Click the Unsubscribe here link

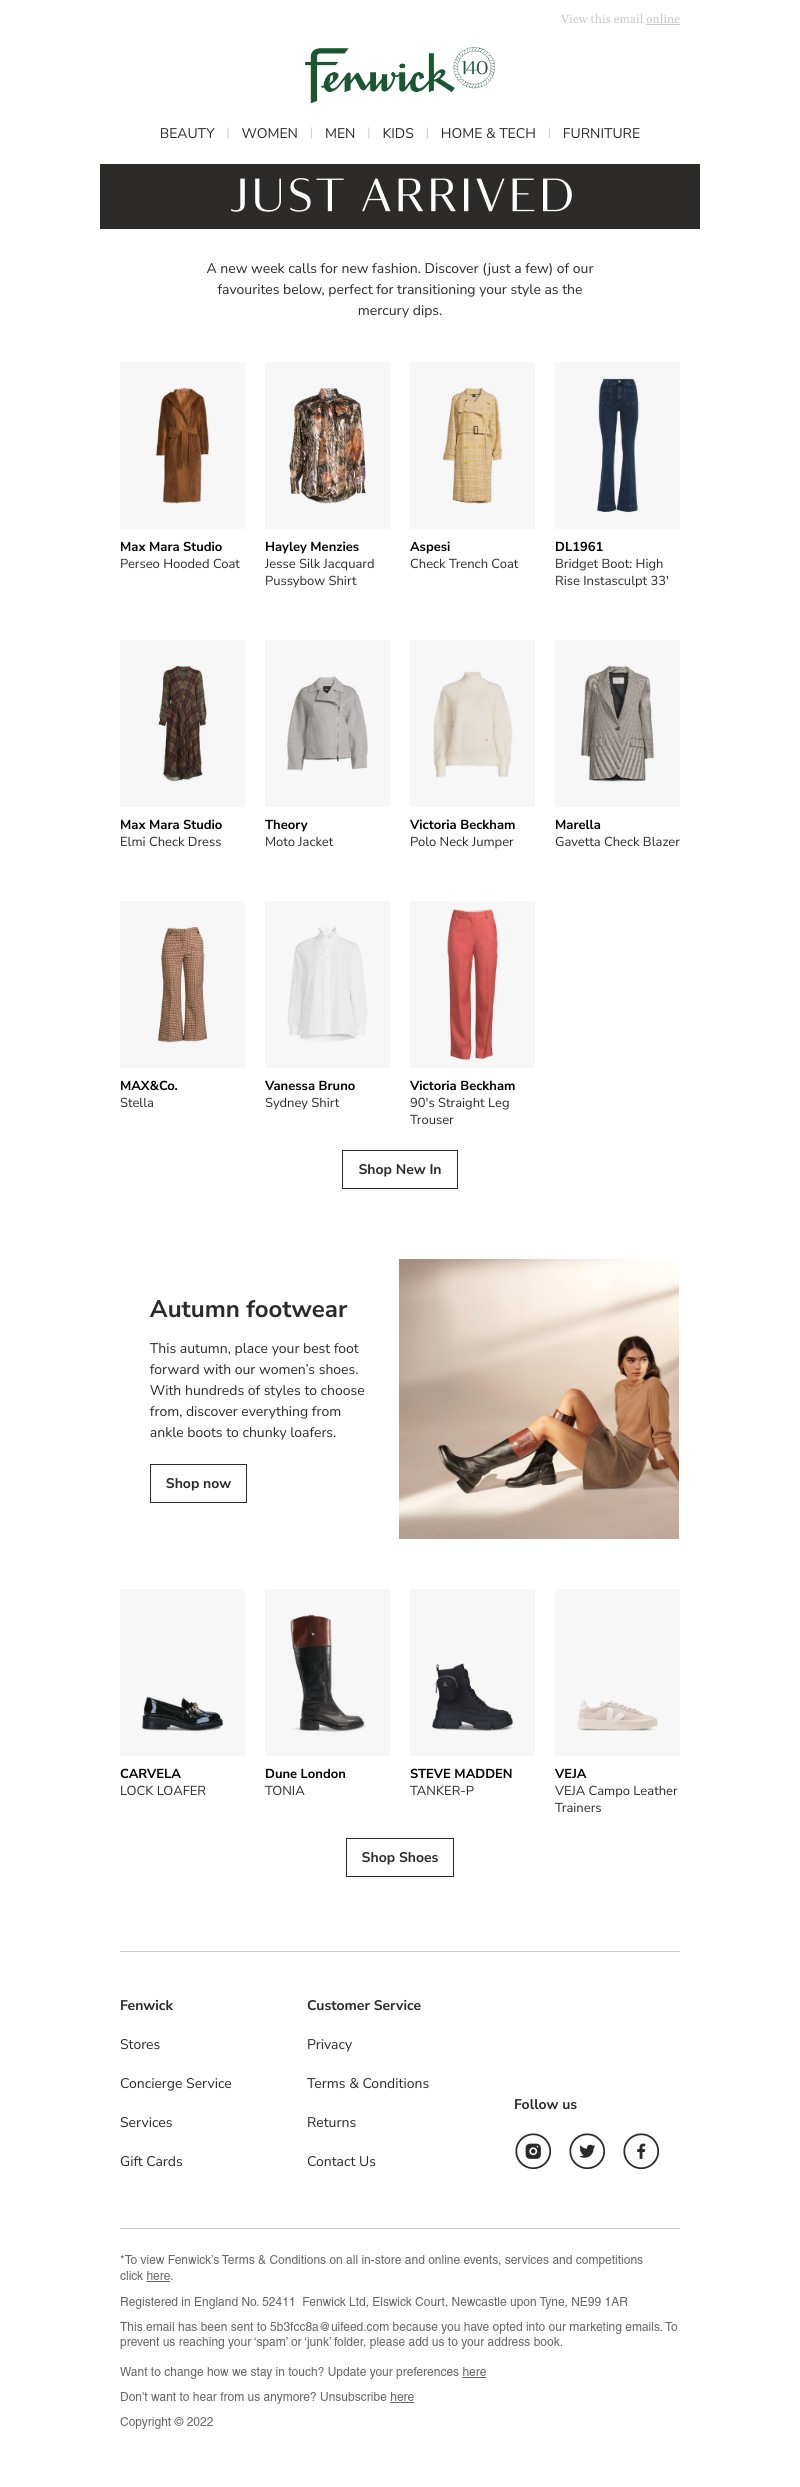coord(402,2397)
